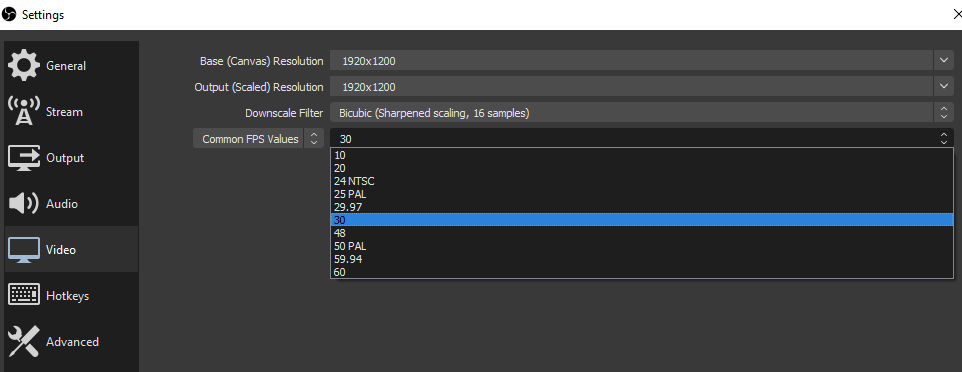Open the Common FPS Values type selector
962x372 pixels.
(258, 139)
